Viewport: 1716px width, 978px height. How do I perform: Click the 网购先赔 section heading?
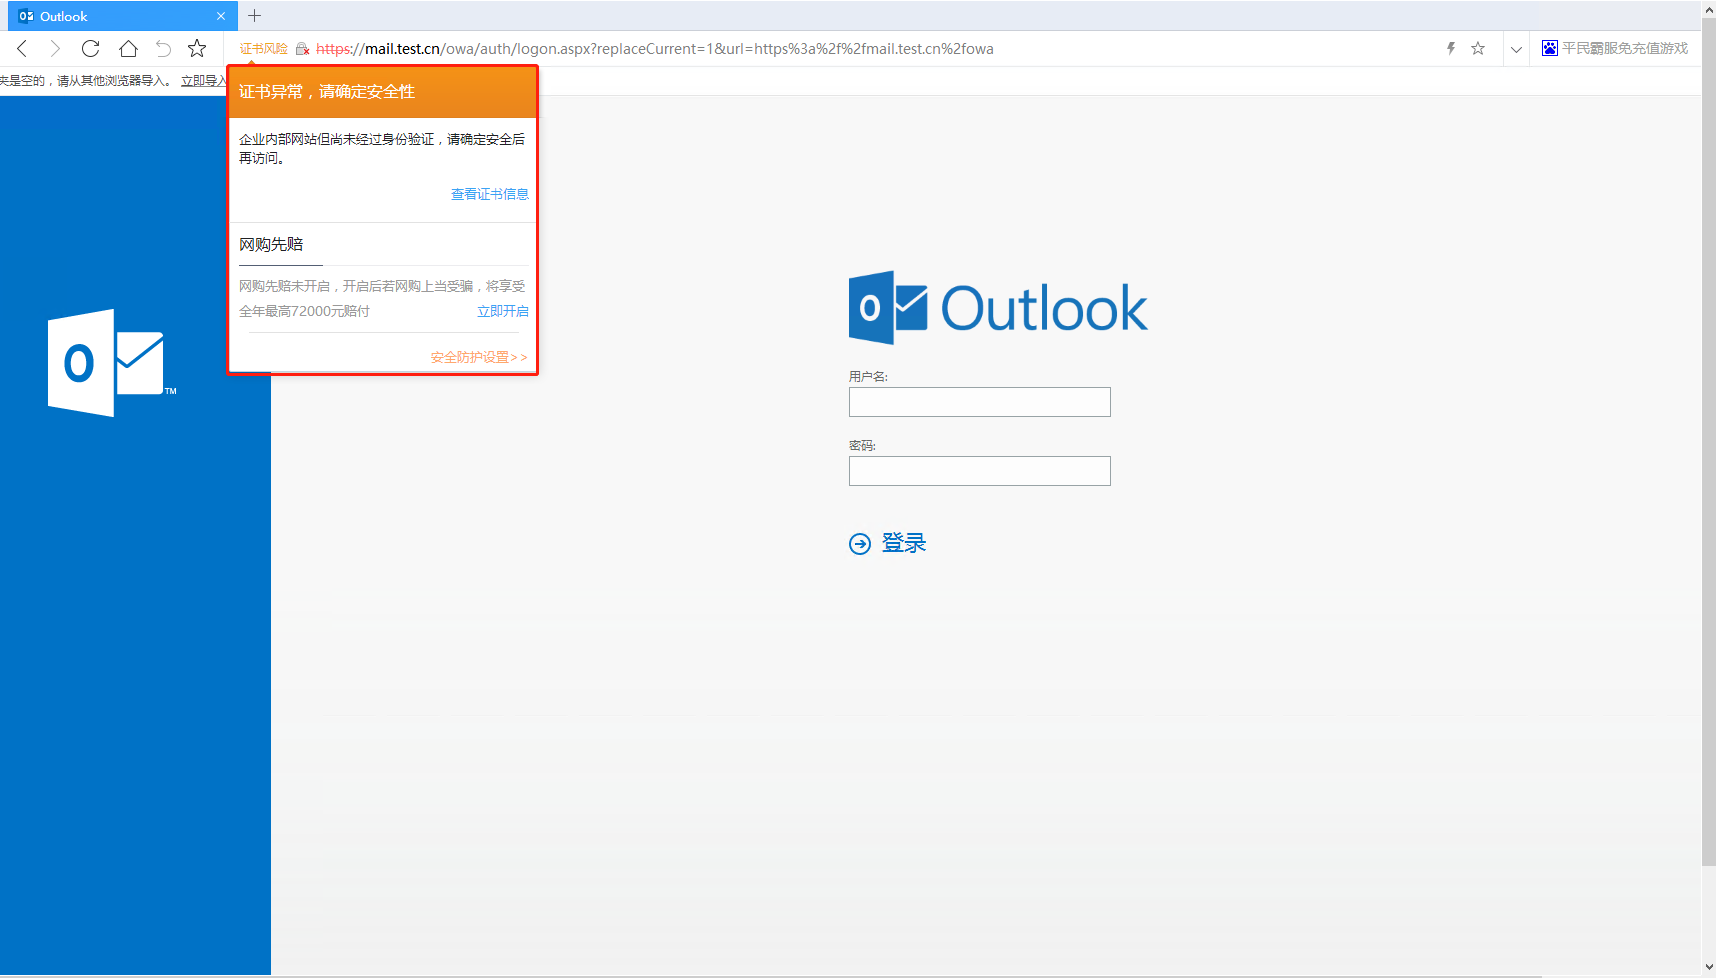tap(271, 244)
